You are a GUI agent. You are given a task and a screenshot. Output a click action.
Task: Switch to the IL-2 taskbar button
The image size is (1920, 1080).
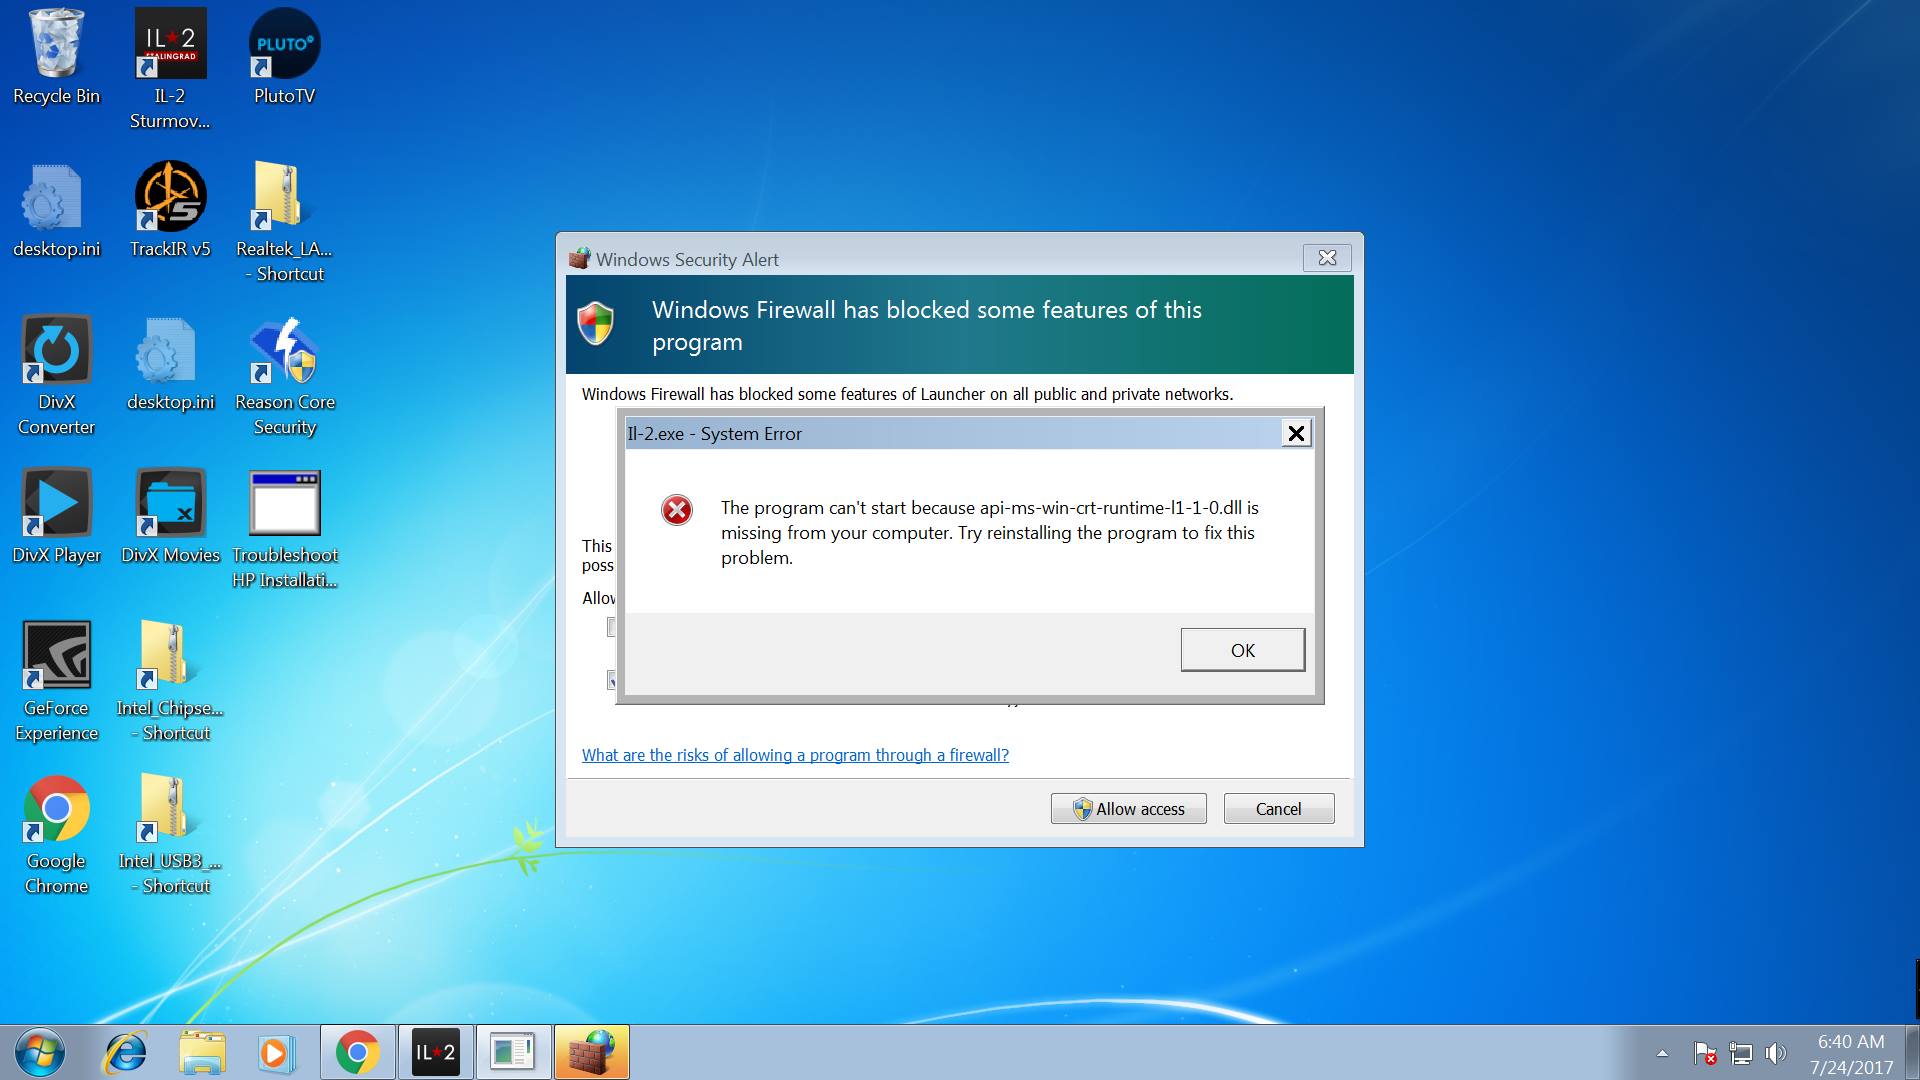click(435, 1052)
